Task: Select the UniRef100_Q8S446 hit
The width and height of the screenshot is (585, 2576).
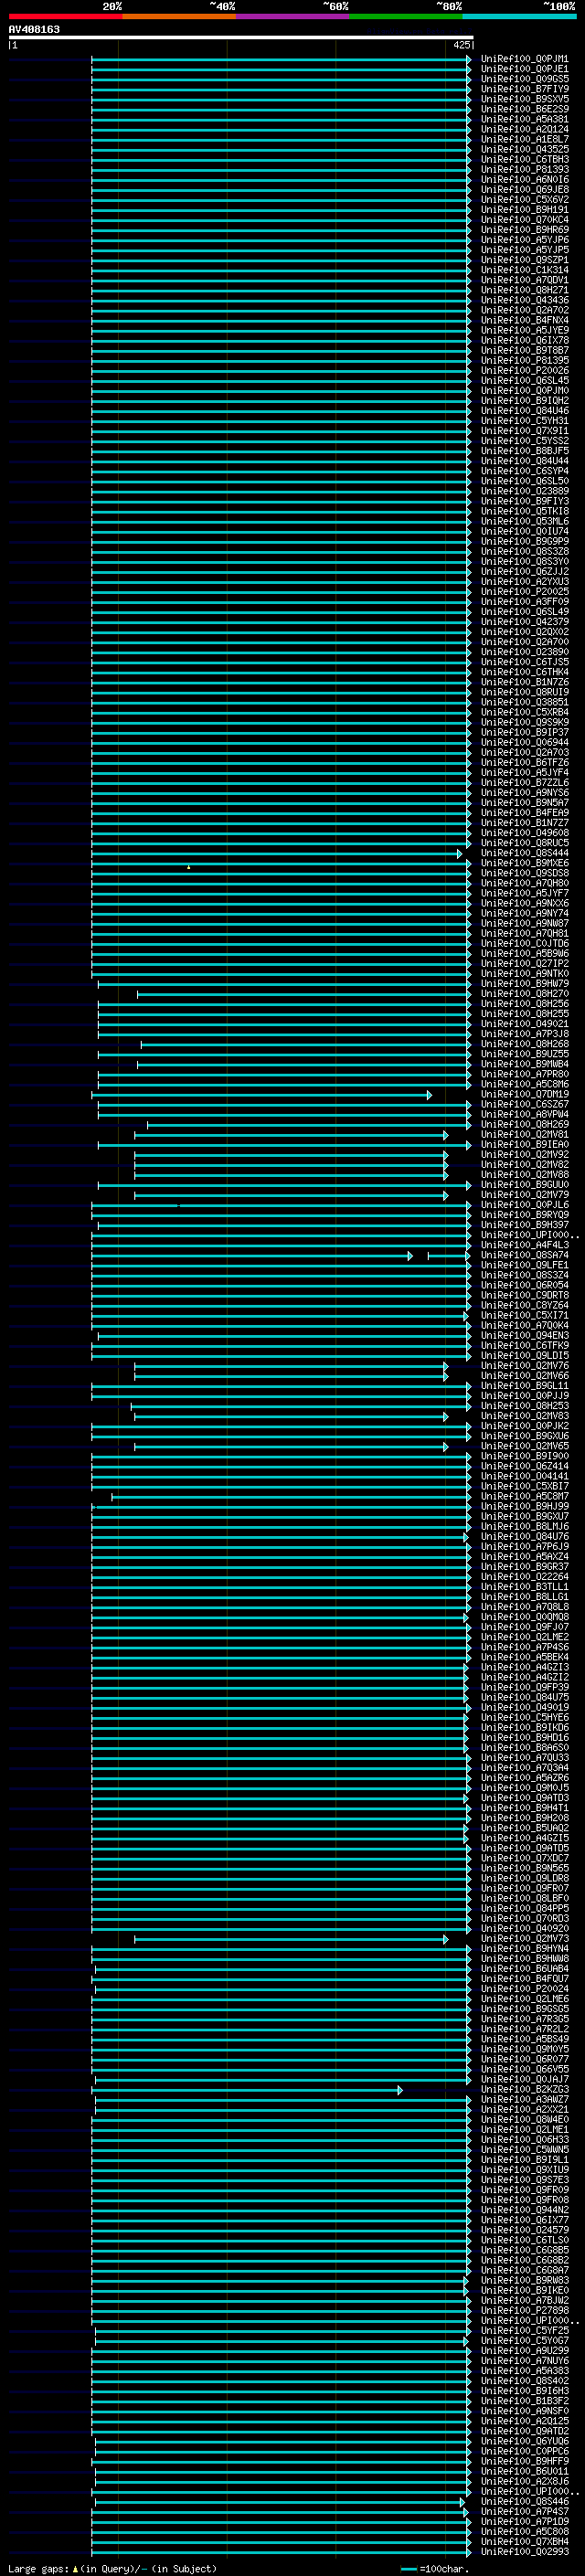Action: [525, 2501]
